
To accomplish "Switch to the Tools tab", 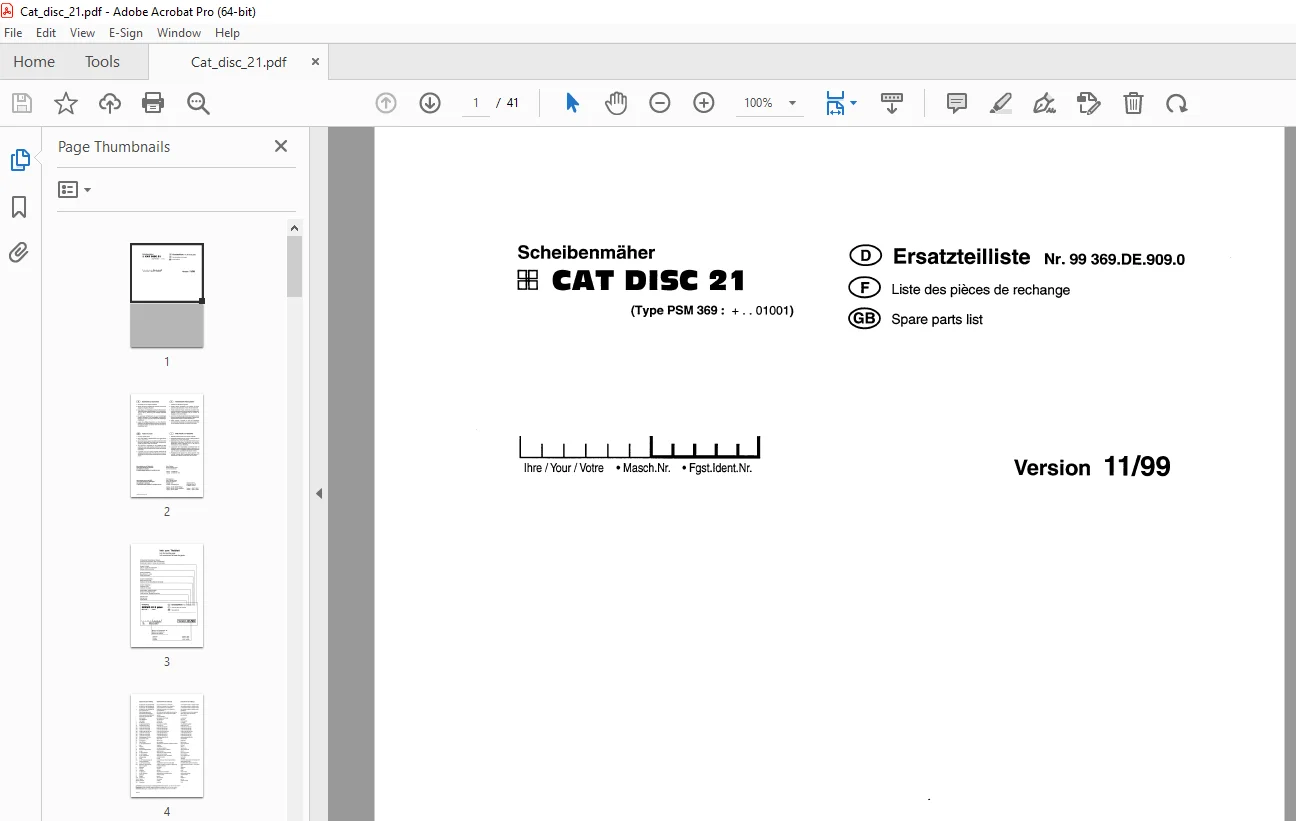I will click(102, 62).
